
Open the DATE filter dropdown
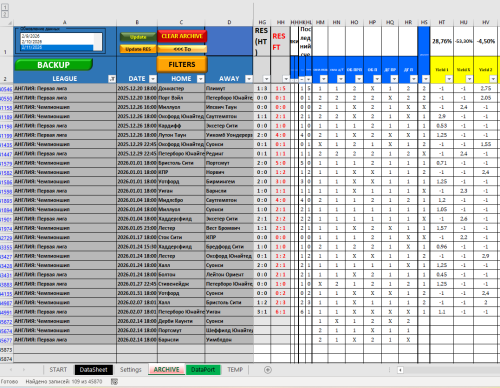(x=153, y=79)
